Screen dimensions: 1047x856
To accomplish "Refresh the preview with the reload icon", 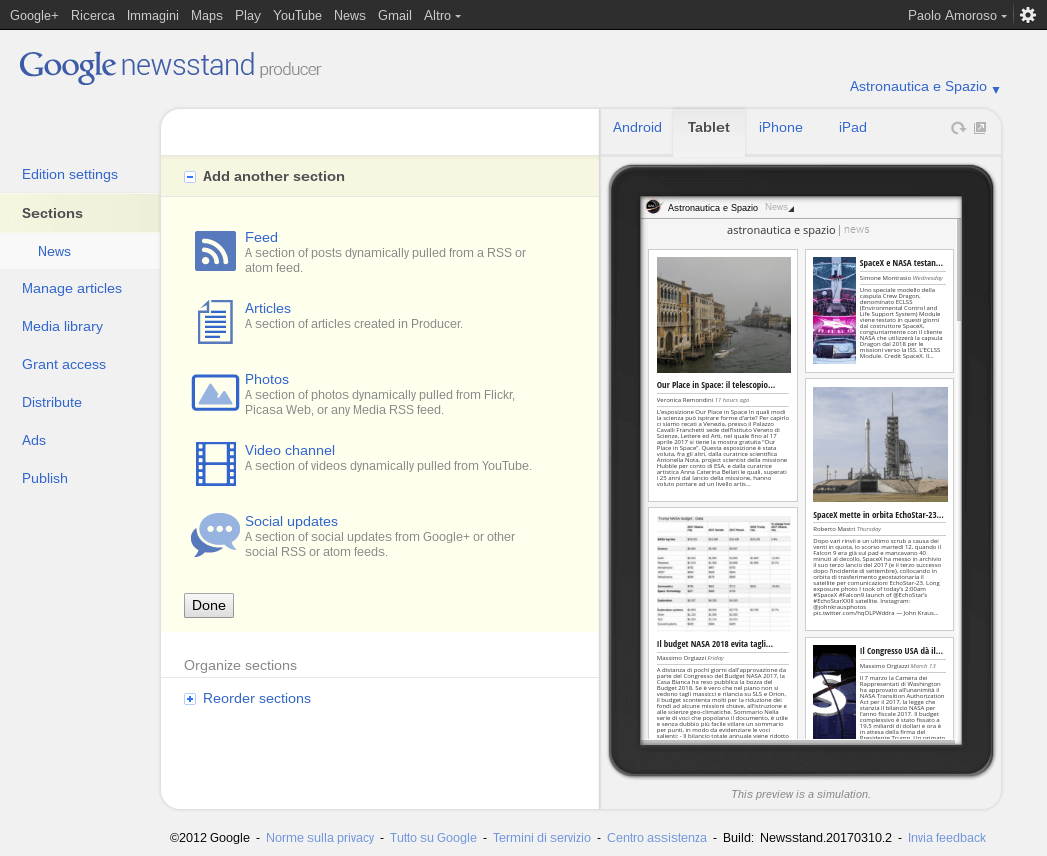I will [958, 128].
